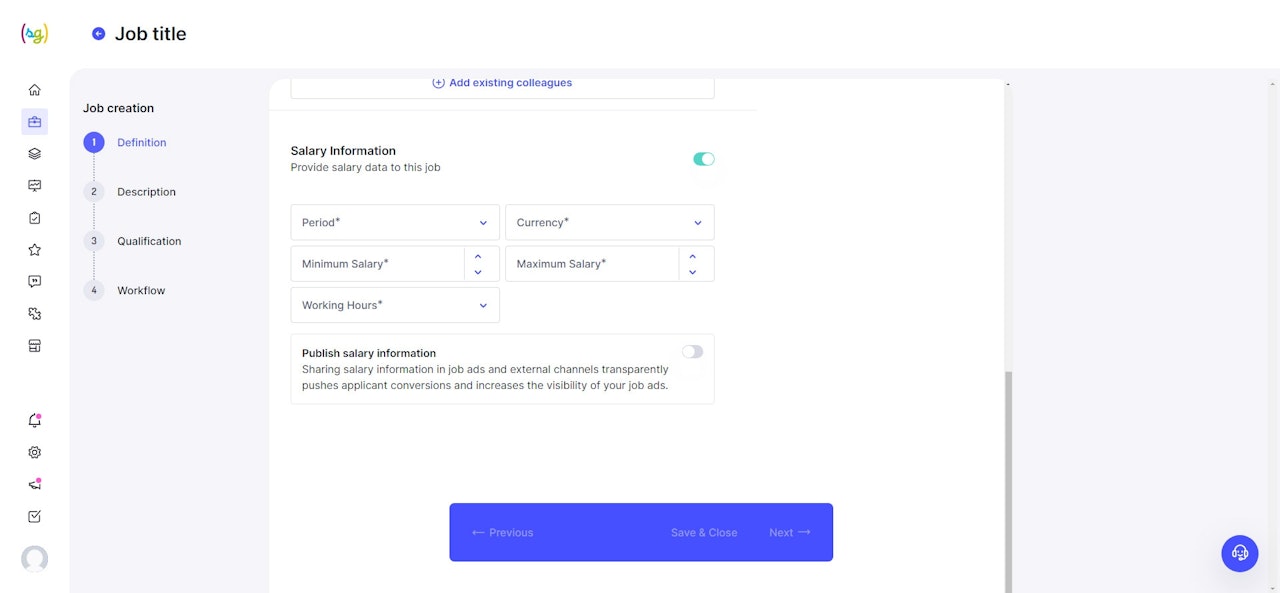The height and width of the screenshot is (593, 1280).
Task: Open the Currency dropdown
Action: [610, 223]
